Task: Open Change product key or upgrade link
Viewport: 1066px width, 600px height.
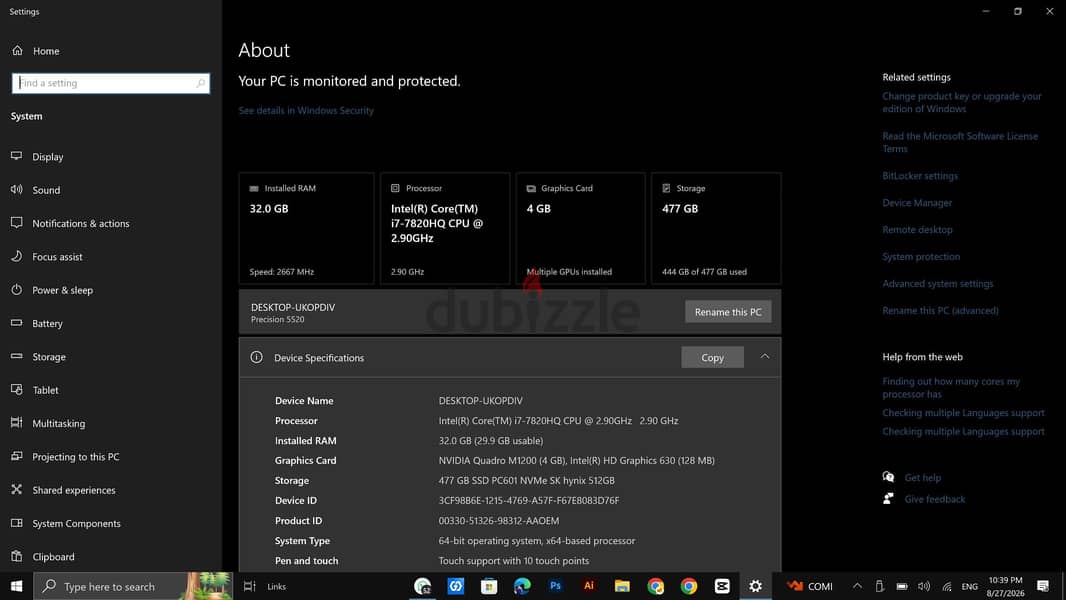Action: 961,103
